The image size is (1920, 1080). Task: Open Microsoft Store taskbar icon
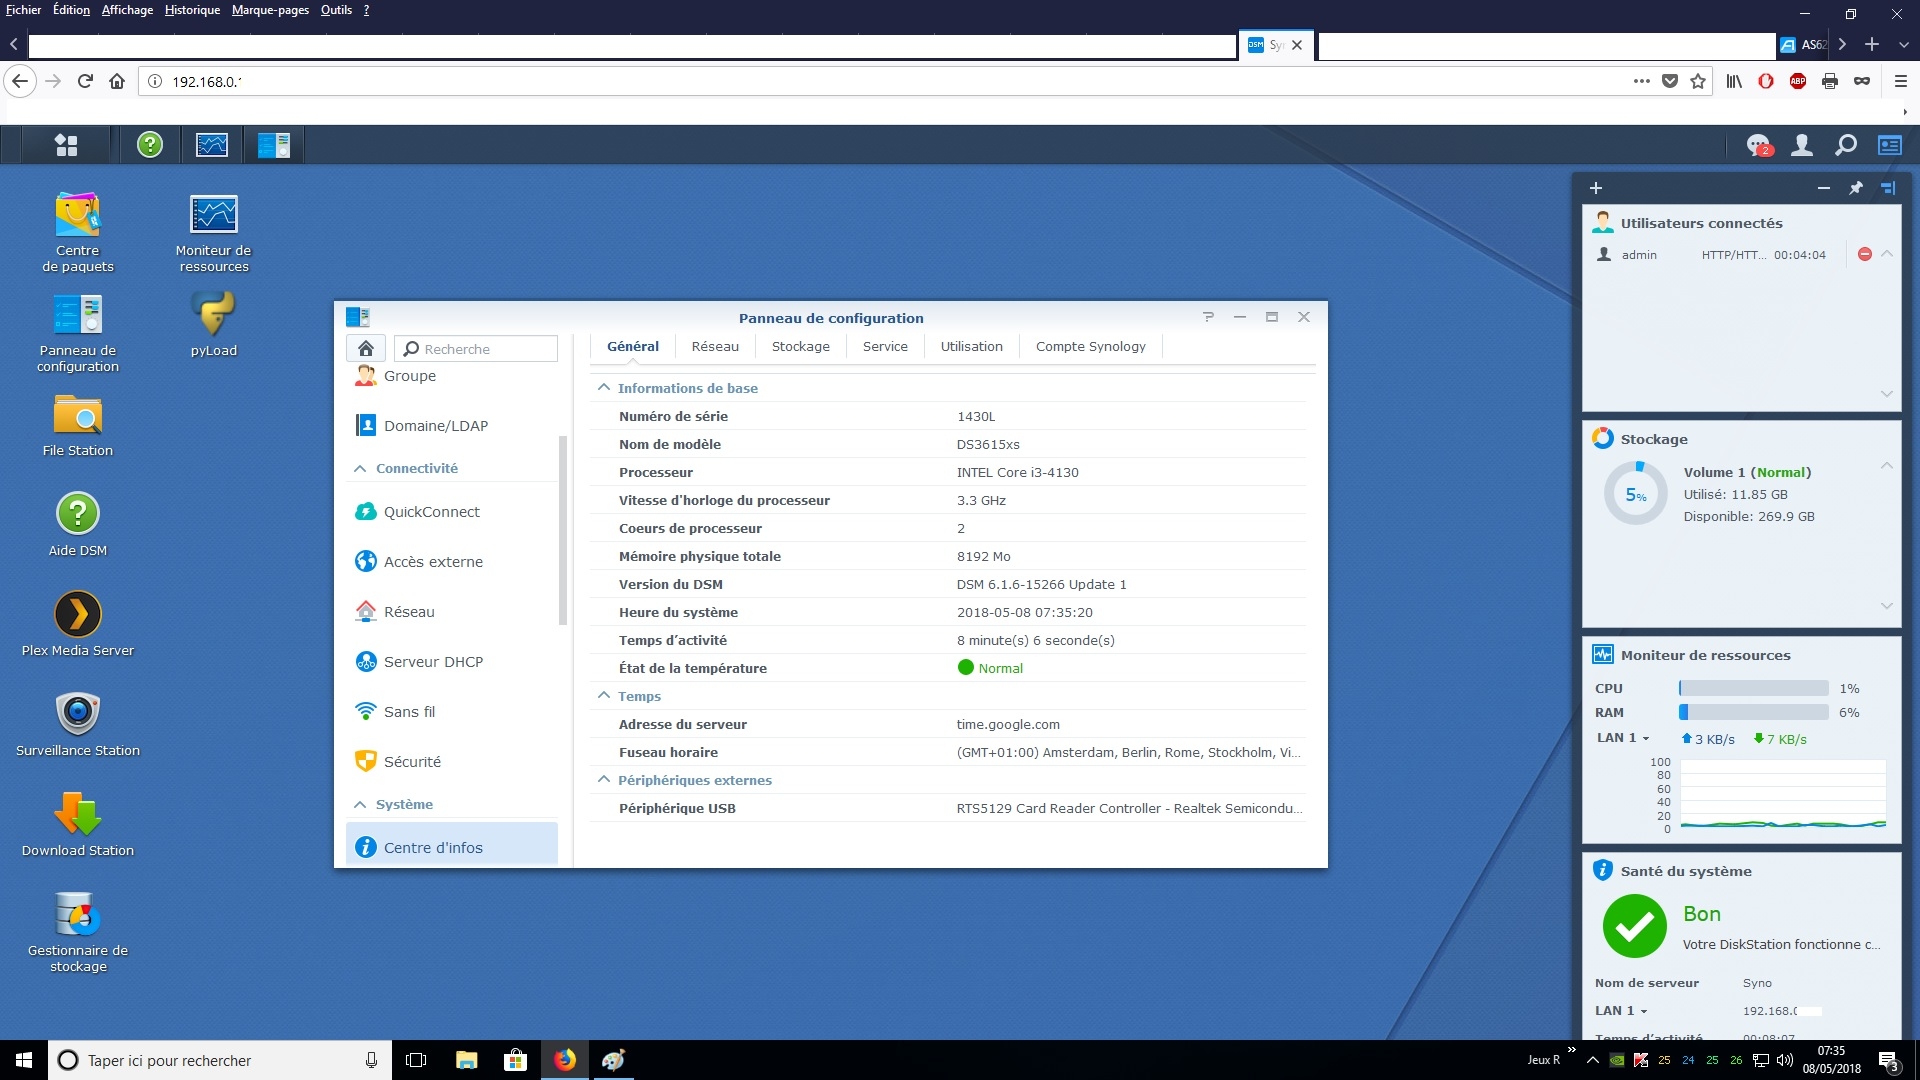point(515,1060)
